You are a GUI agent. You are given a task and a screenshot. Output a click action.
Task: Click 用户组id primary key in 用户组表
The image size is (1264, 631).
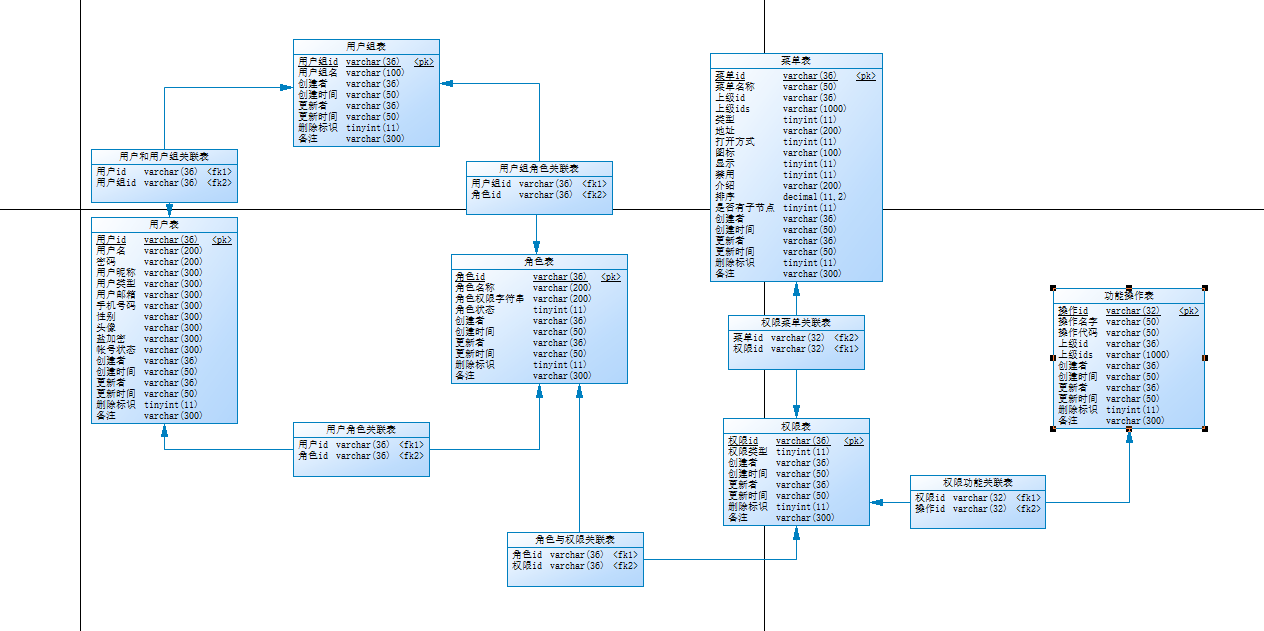(366, 62)
